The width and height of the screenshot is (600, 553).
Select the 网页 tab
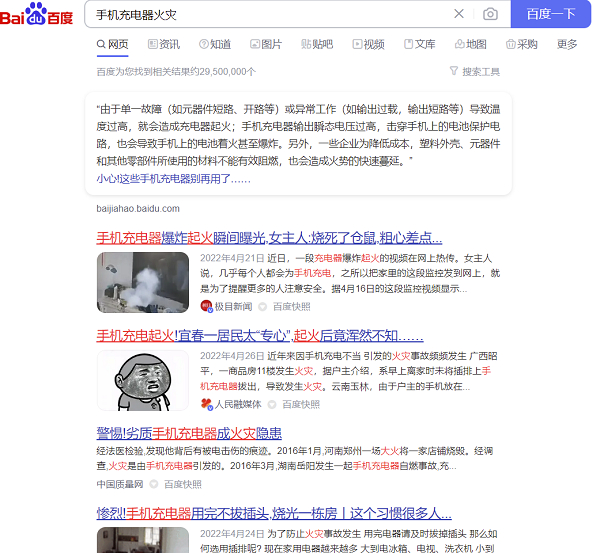(x=112, y=44)
